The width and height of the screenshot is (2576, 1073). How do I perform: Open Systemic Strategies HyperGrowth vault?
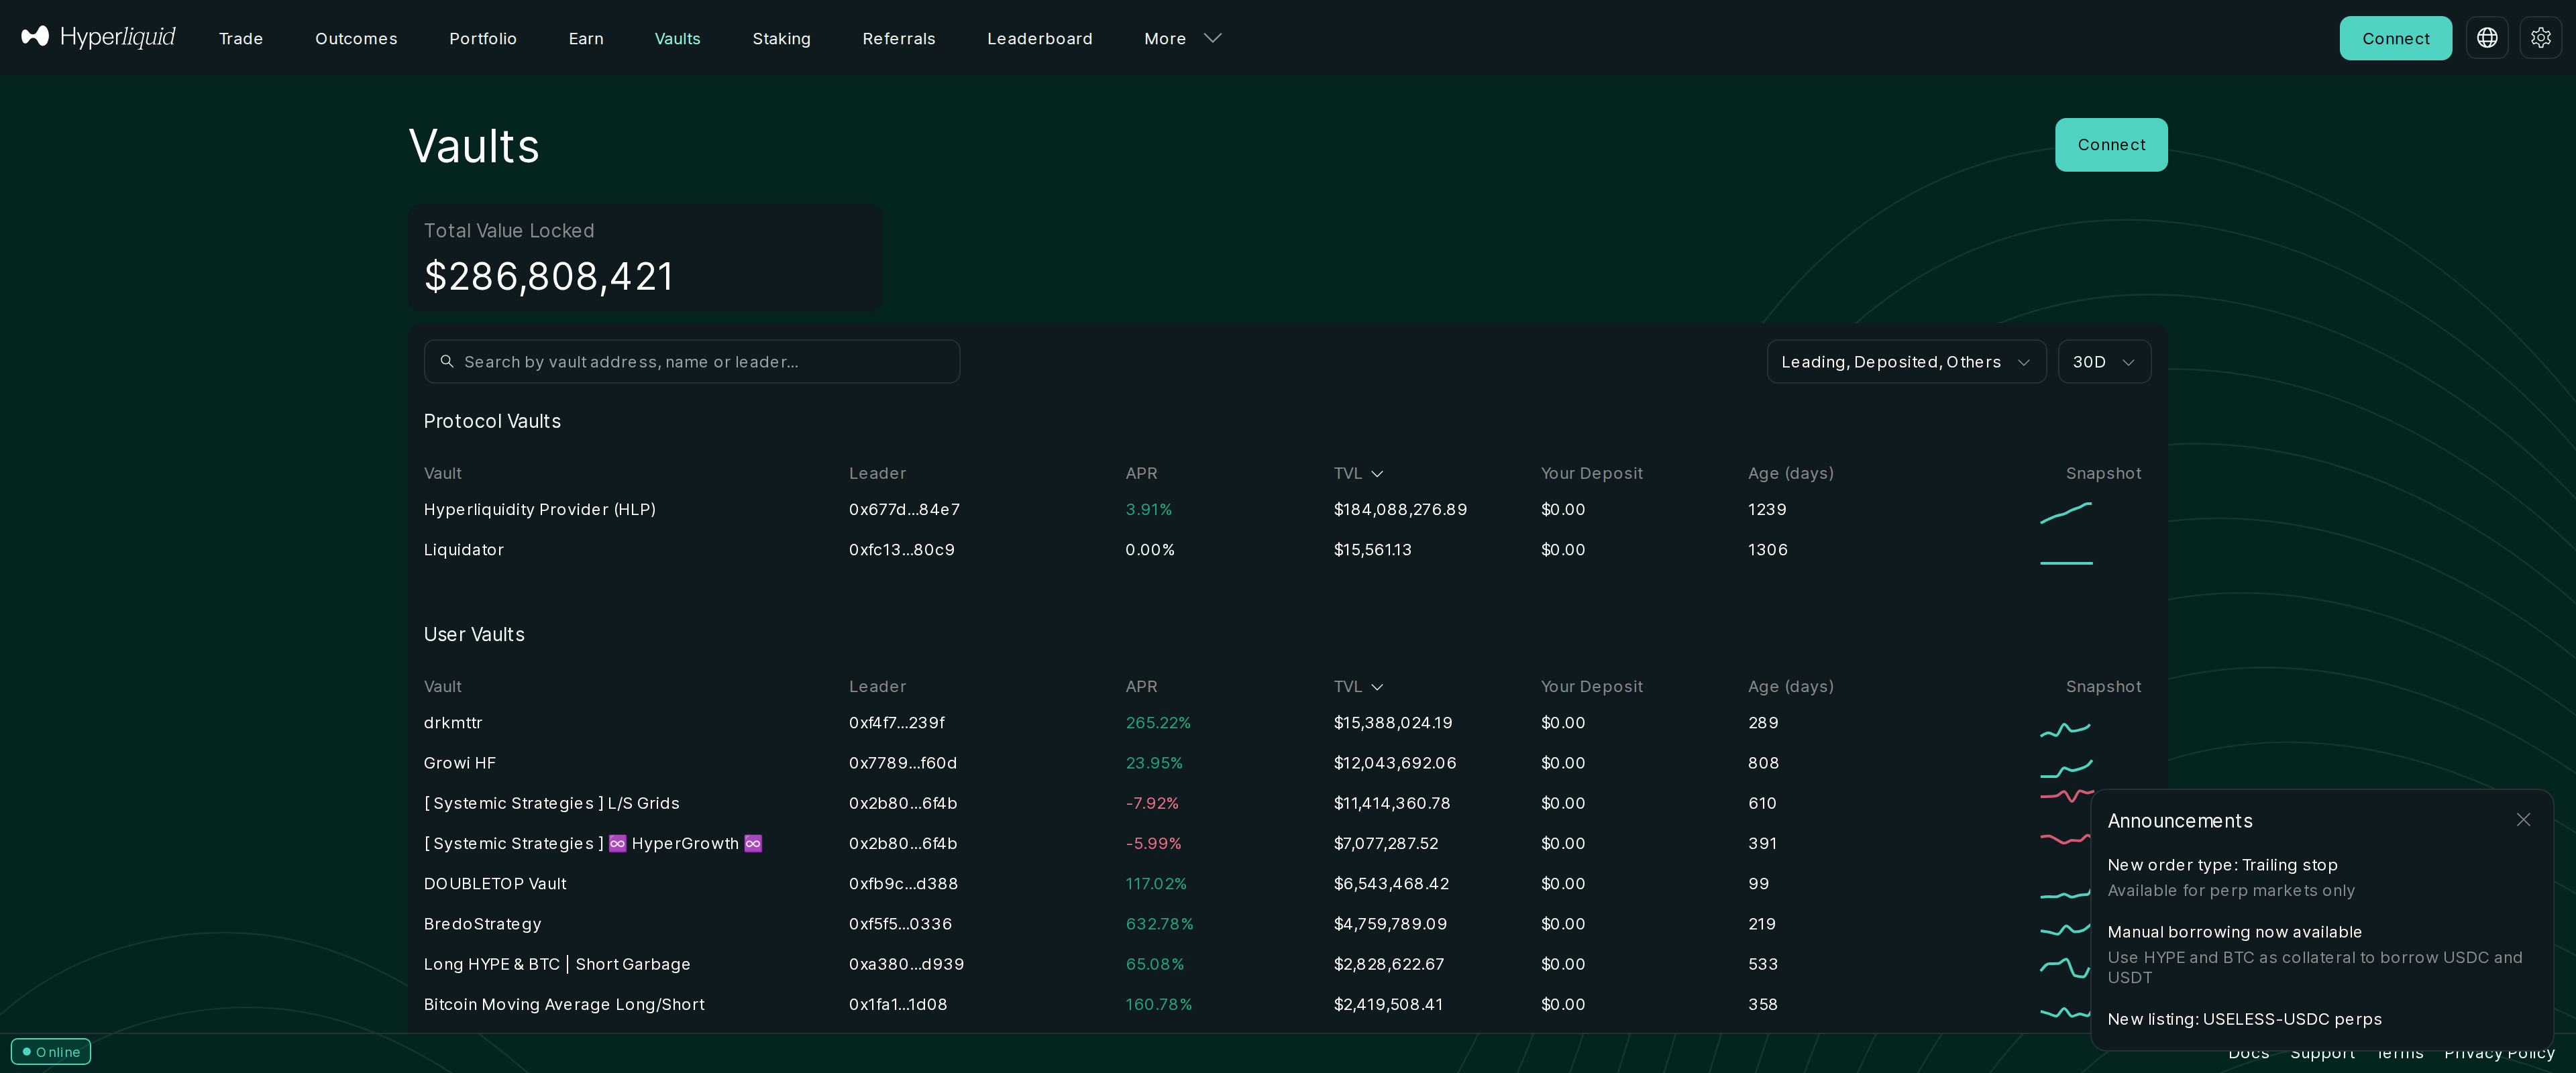[x=593, y=843]
